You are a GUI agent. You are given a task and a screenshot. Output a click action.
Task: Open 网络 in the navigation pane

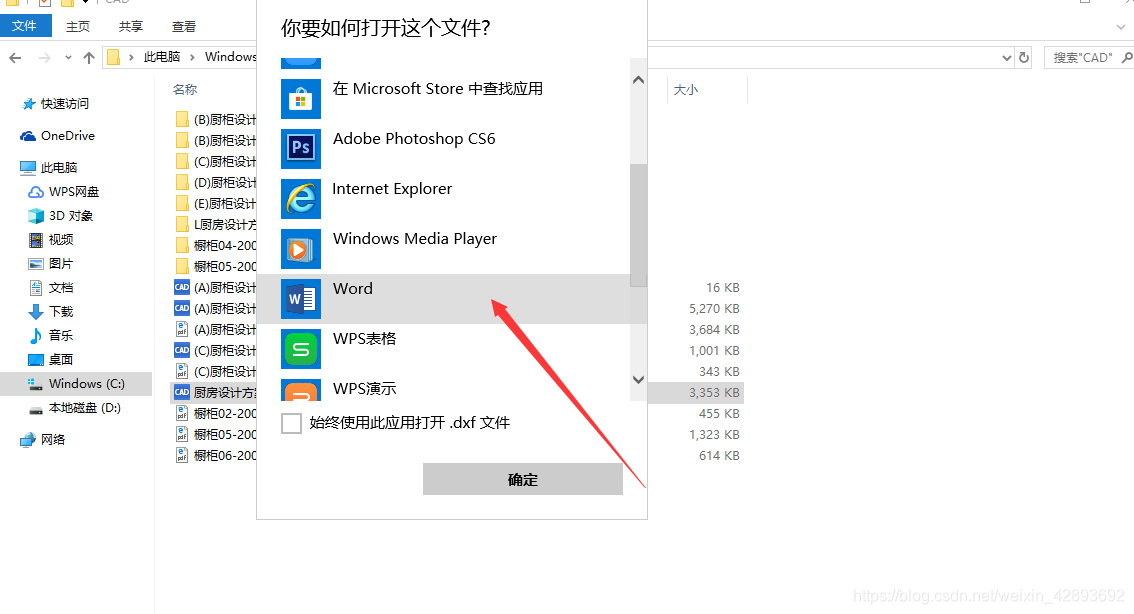coord(43,439)
